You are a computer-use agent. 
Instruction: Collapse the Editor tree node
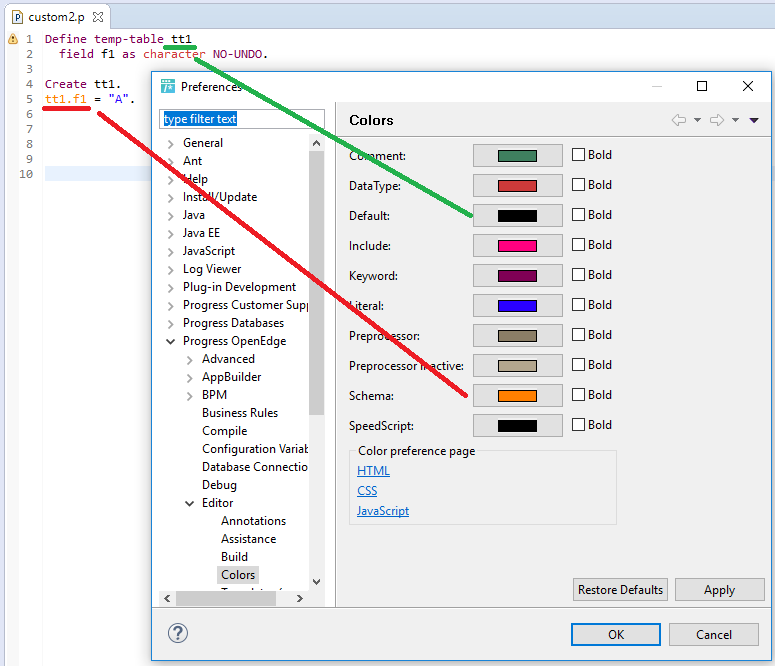coord(190,503)
